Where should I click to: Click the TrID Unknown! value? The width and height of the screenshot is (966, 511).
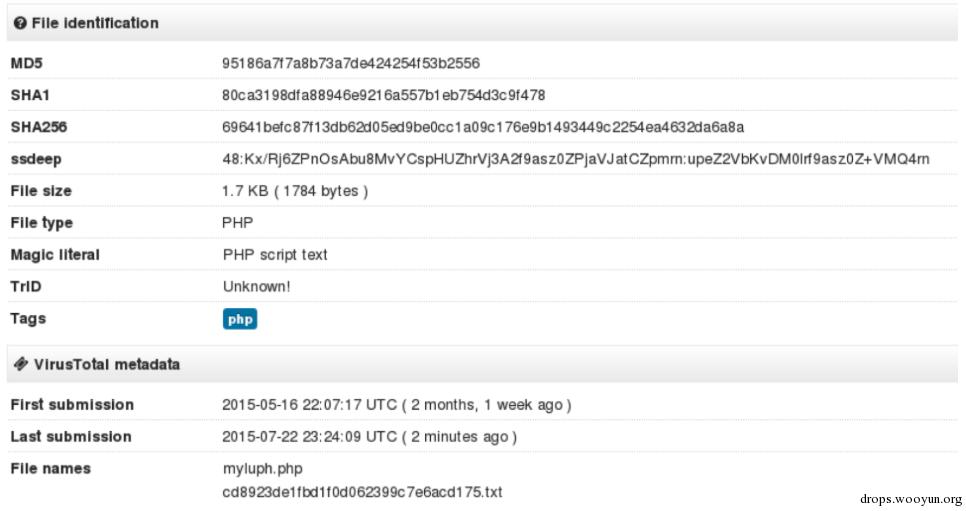coord(256,287)
